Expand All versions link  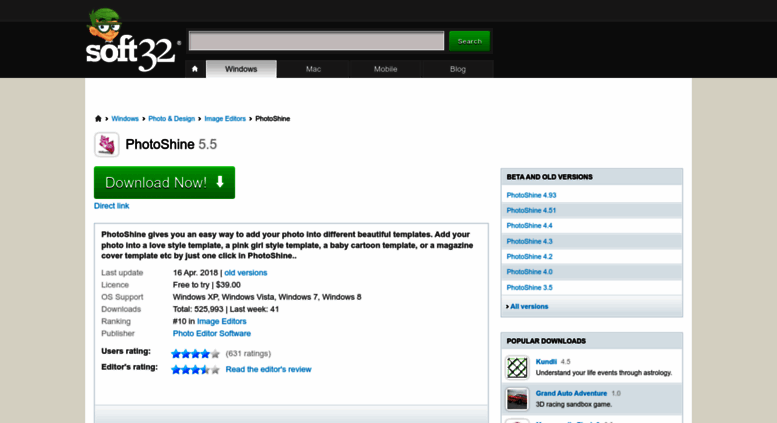tap(529, 307)
